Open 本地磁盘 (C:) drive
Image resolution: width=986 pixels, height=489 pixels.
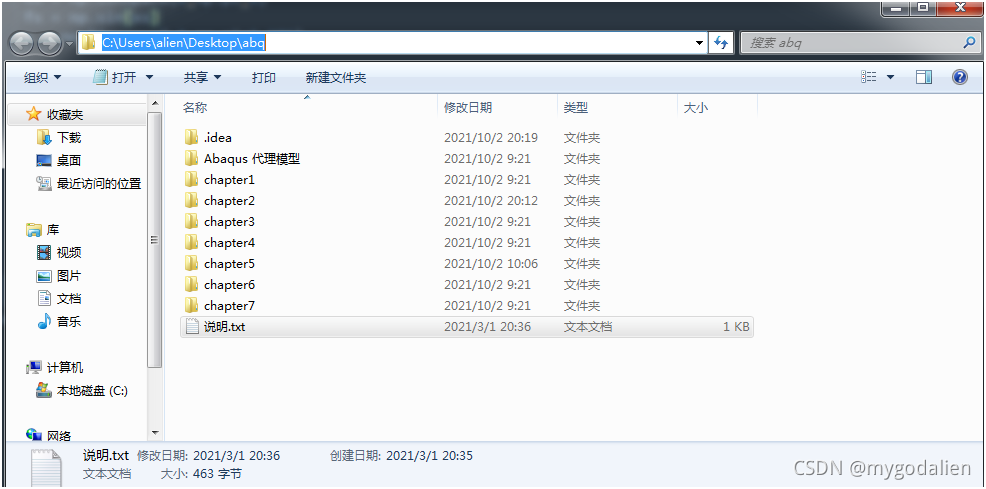(91, 391)
